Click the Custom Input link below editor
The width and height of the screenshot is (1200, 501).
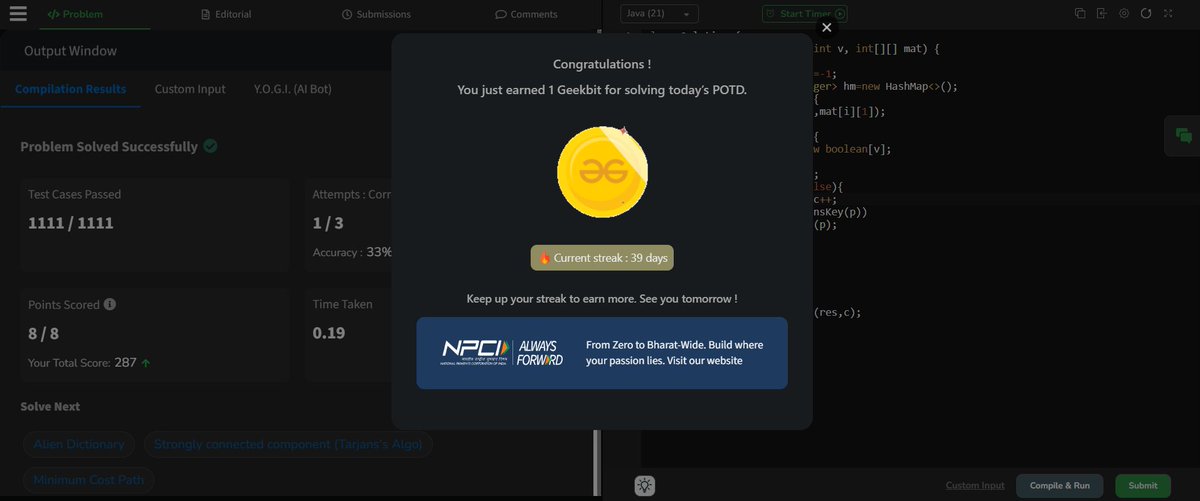[975, 486]
